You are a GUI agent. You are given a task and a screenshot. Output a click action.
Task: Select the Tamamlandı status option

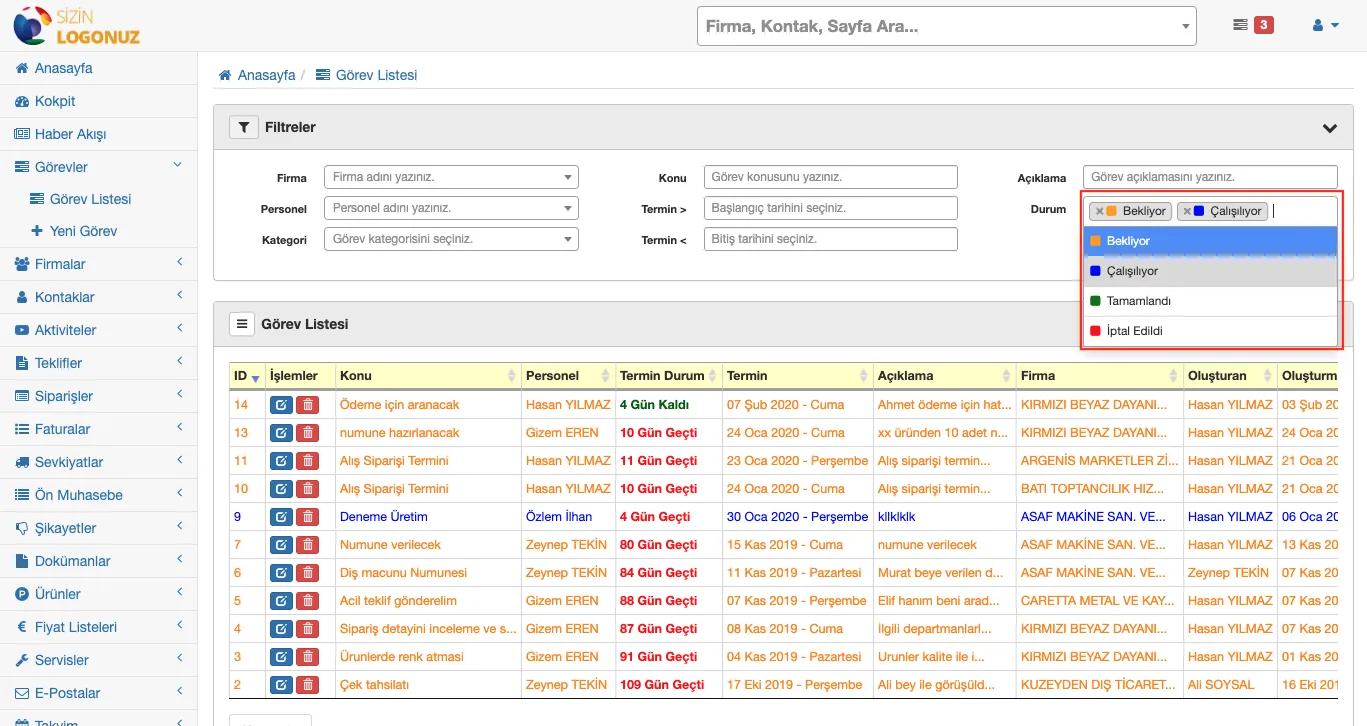pos(1210,301)
